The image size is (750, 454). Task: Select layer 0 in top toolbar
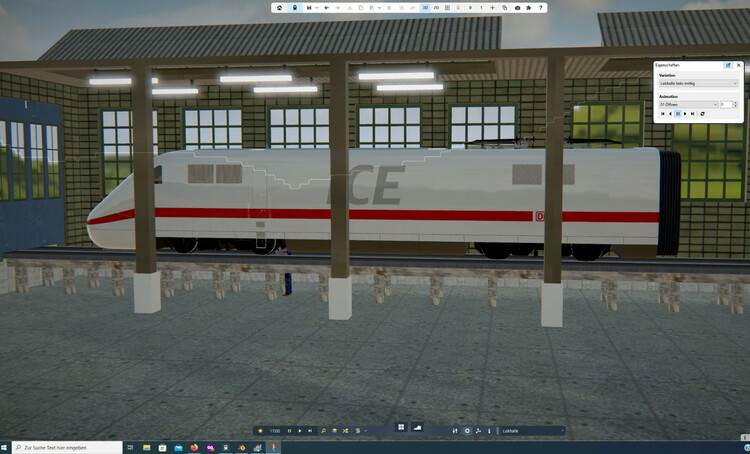pyautogui.click(x=471, y=8)
